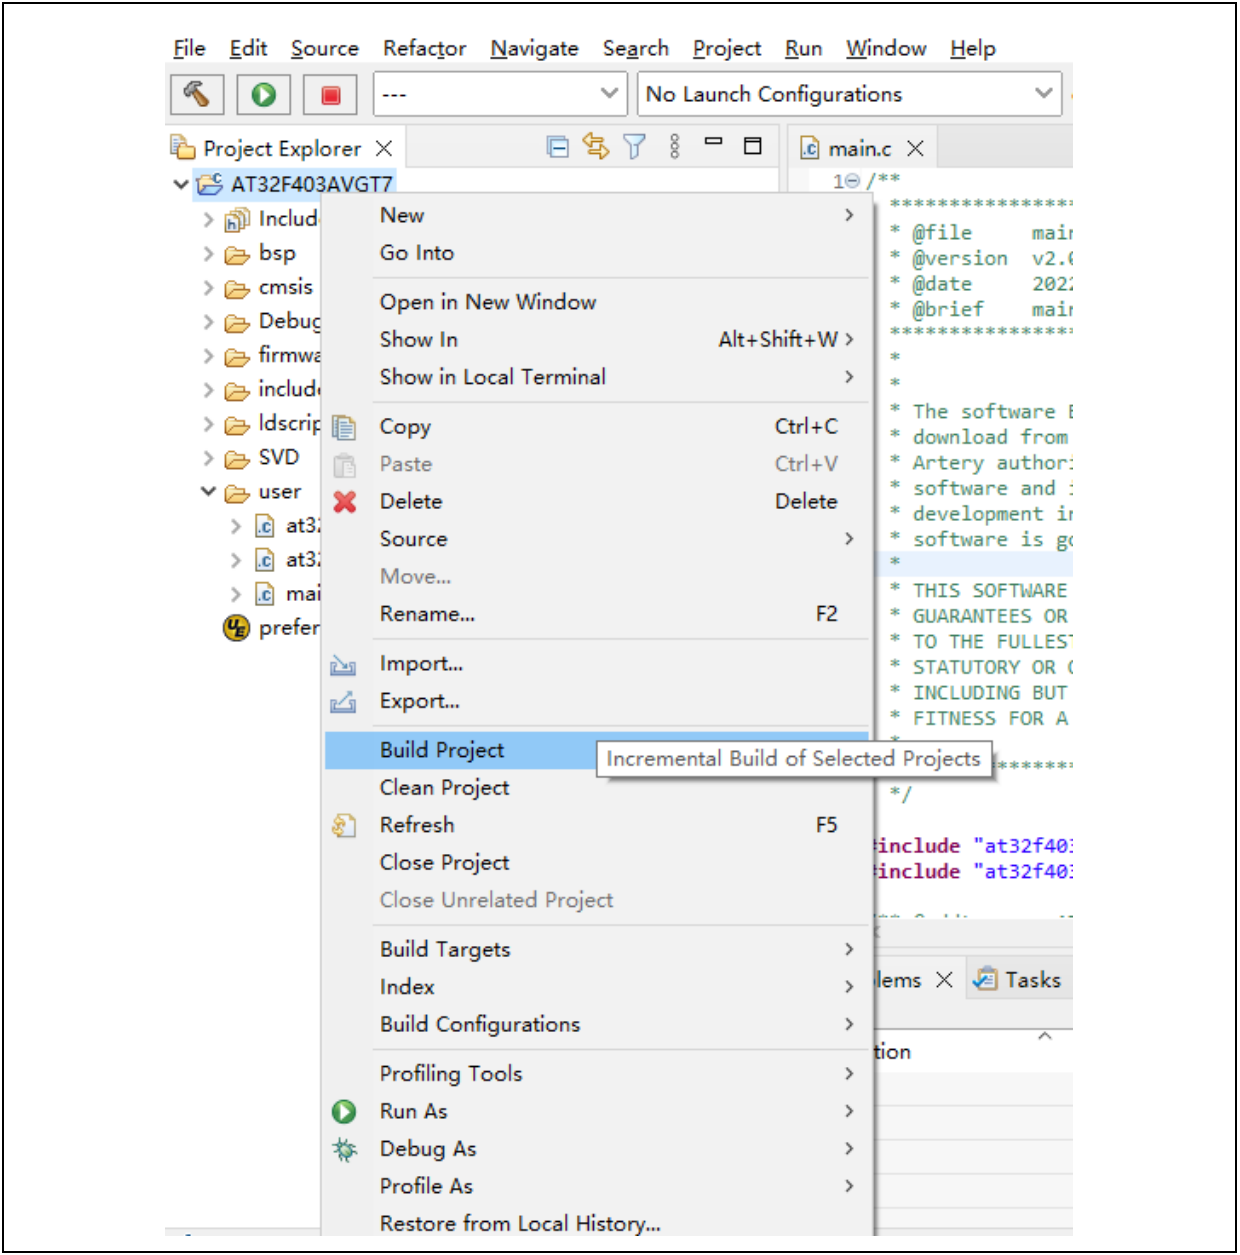The height and width of the screenshot is (1255, 1240).
Task: Click the Tasks tab icon
Action: click(985, 979)
